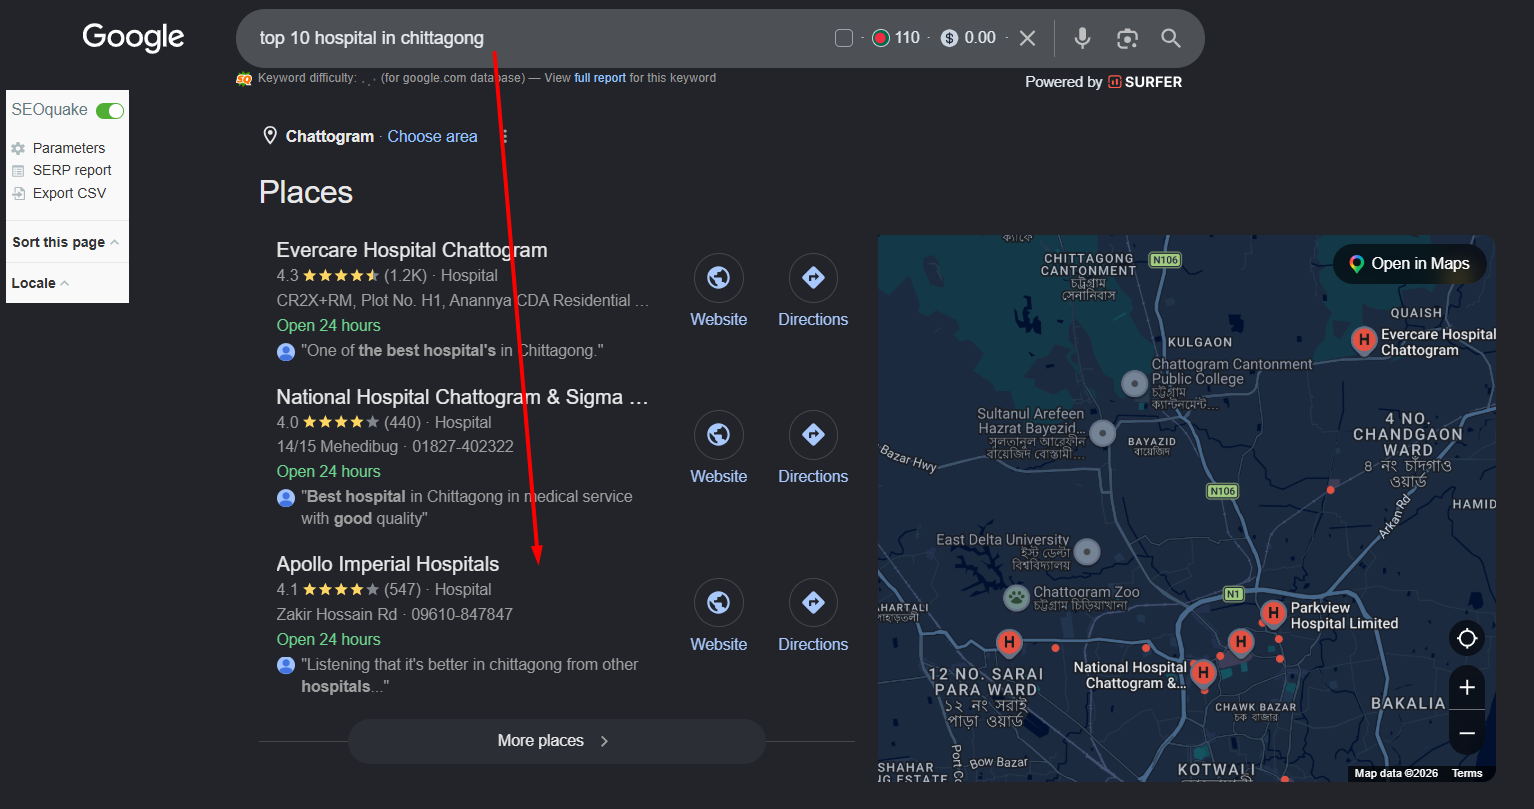Click the Evercare review avatar icon
This screenshot has width=1534, height=809.
pyautogui.click(x=286, y=351)
